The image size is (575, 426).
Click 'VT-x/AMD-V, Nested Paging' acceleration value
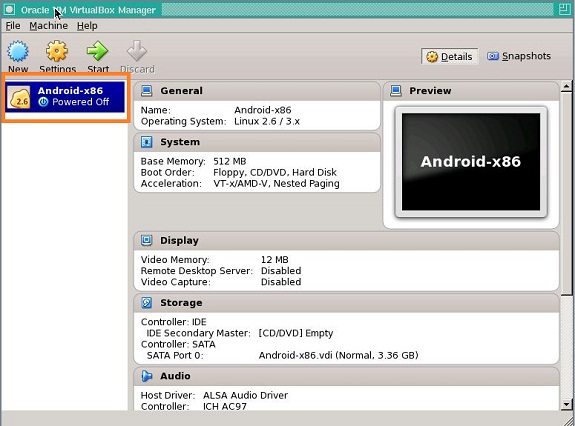[276, 183]
